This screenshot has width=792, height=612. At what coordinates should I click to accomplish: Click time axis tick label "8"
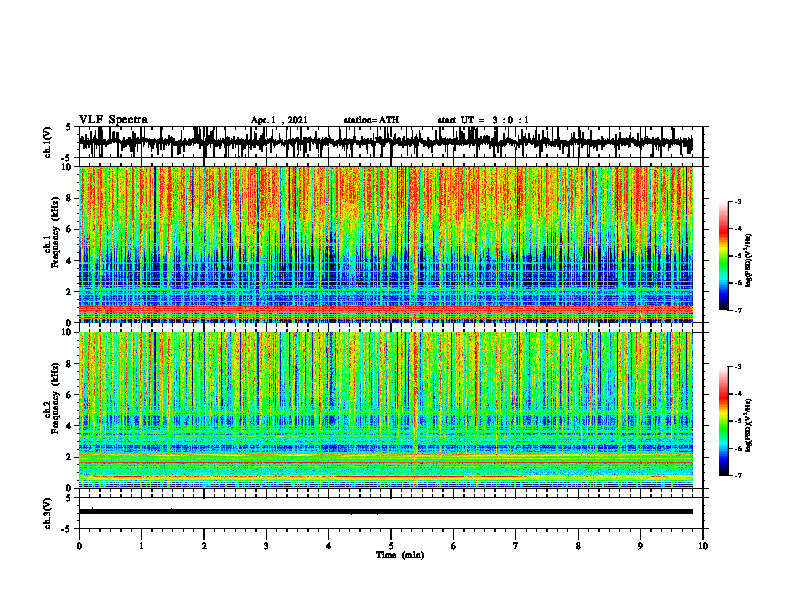pyautogui.click(x=578, y=546)
